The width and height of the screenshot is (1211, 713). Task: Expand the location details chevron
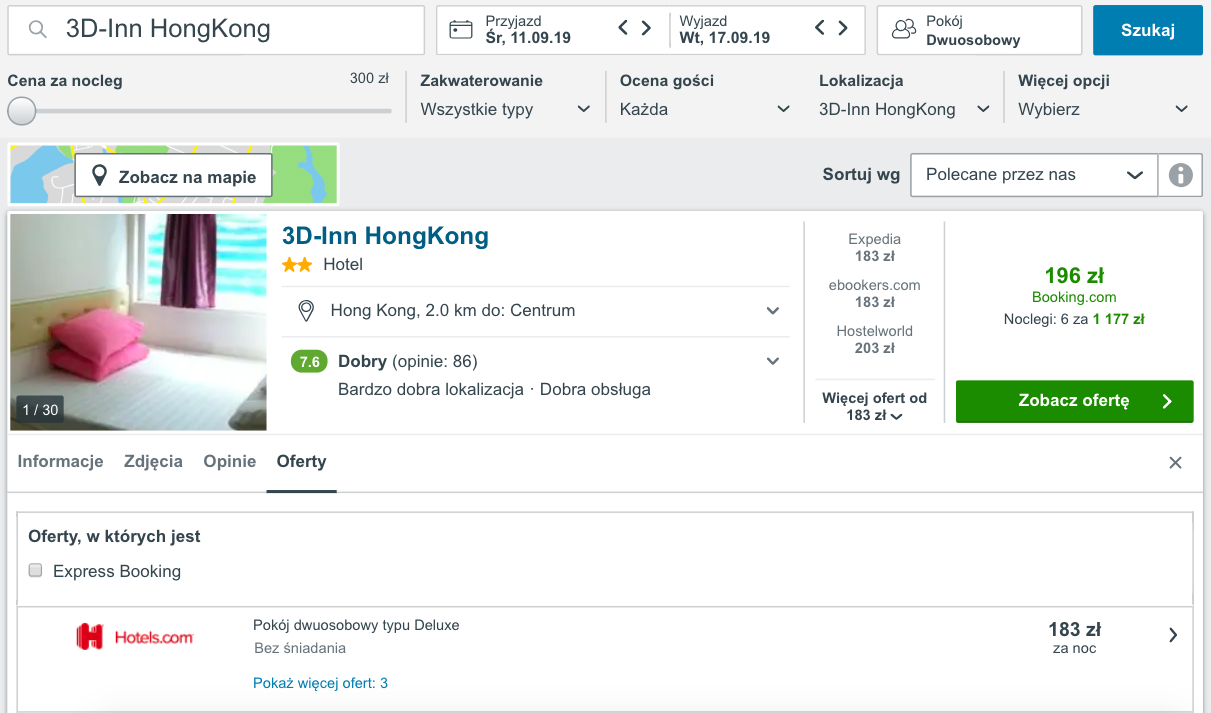(772, 311)
